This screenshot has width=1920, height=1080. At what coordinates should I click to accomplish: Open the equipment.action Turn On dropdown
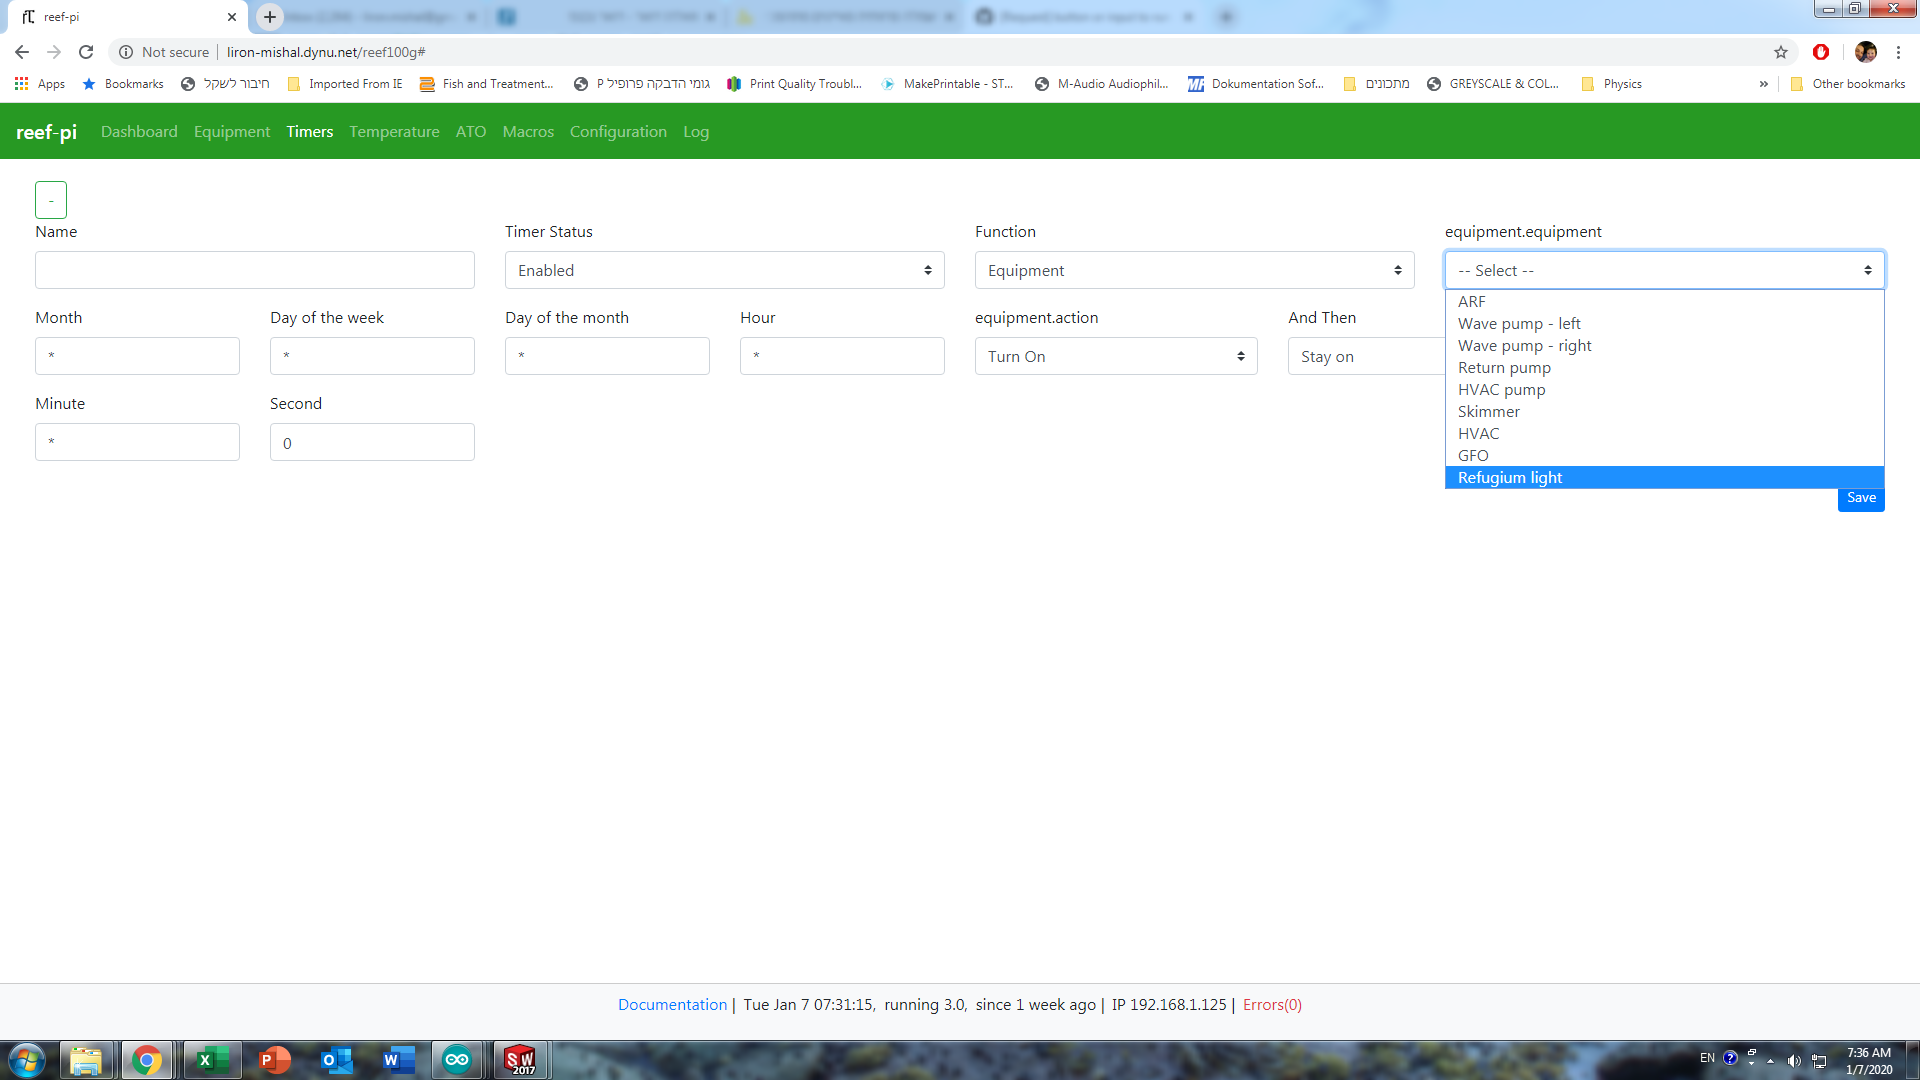coord(1116,356)
